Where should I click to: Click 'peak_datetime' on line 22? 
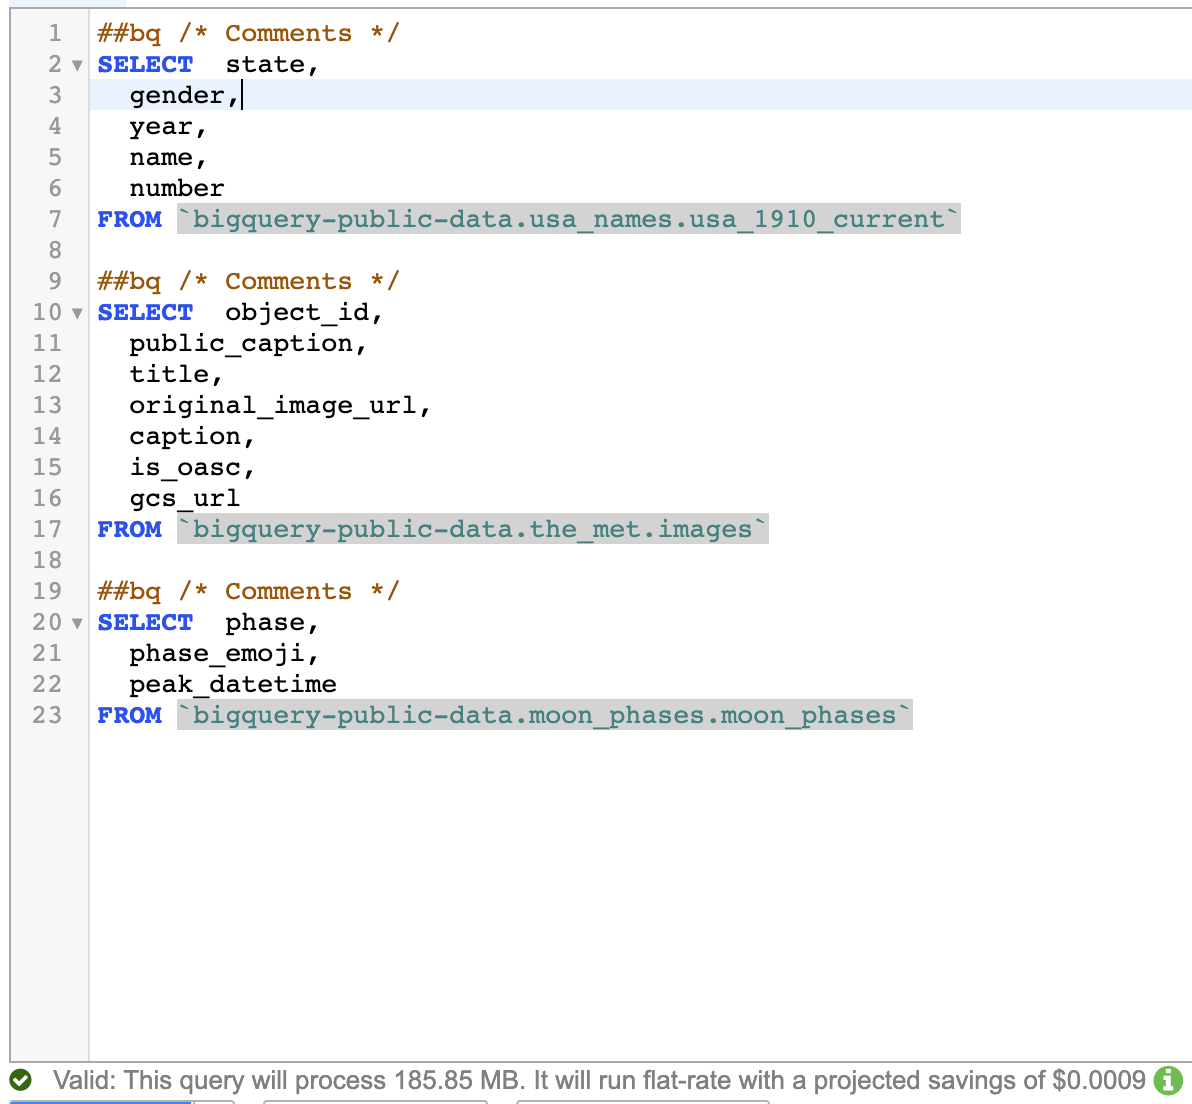(x=233, y=684)
